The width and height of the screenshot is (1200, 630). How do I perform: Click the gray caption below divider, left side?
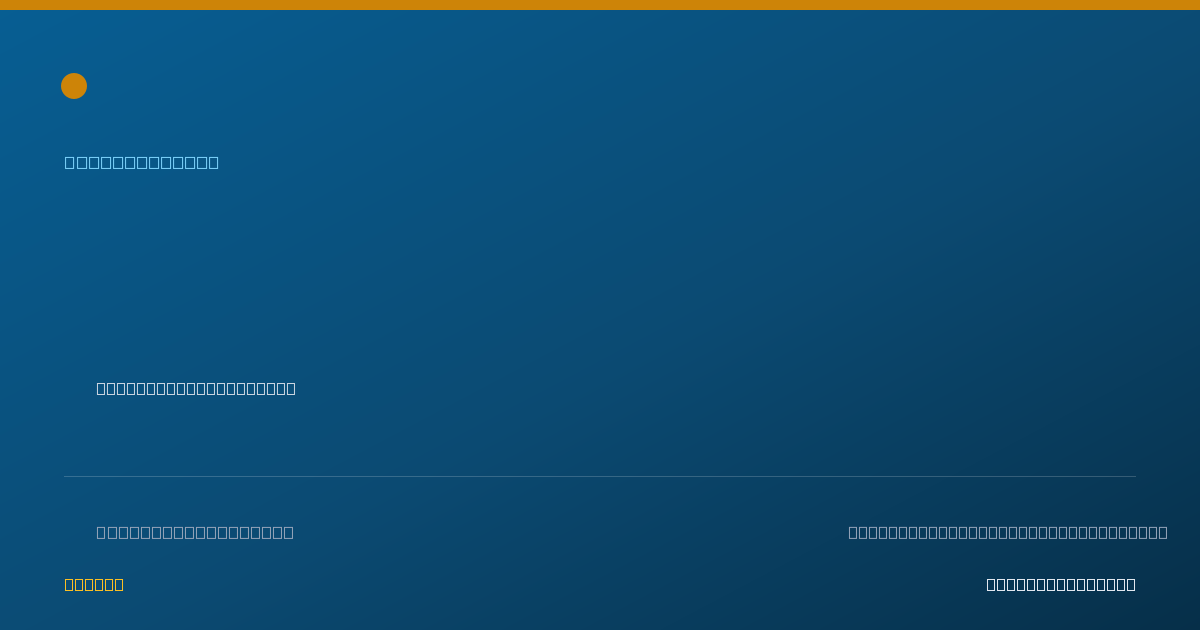pyautogui.click(x=195, y=532)
